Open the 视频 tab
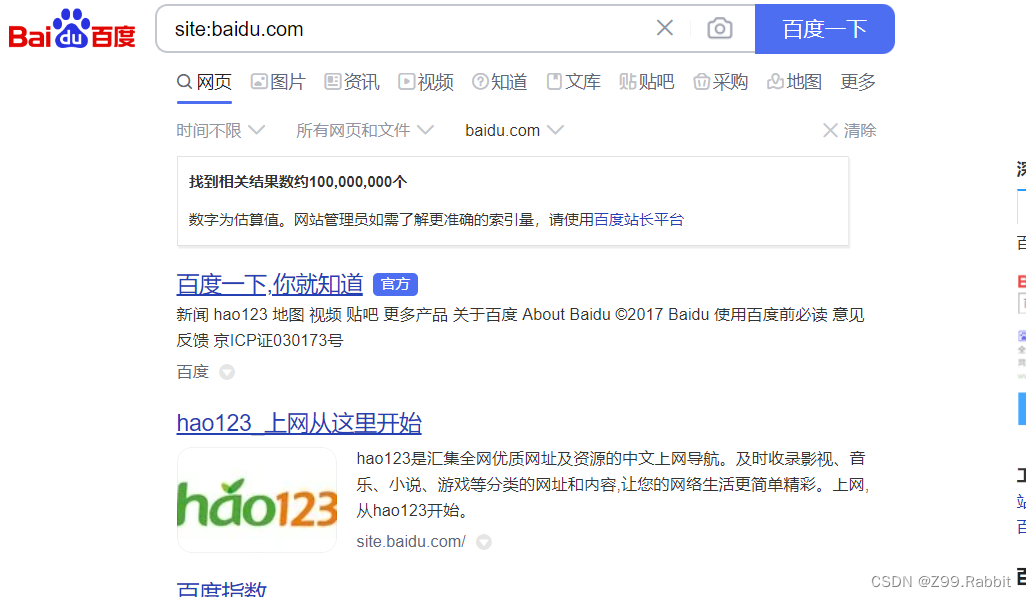This screenshot has height=597, width=1026. [426, 82]
